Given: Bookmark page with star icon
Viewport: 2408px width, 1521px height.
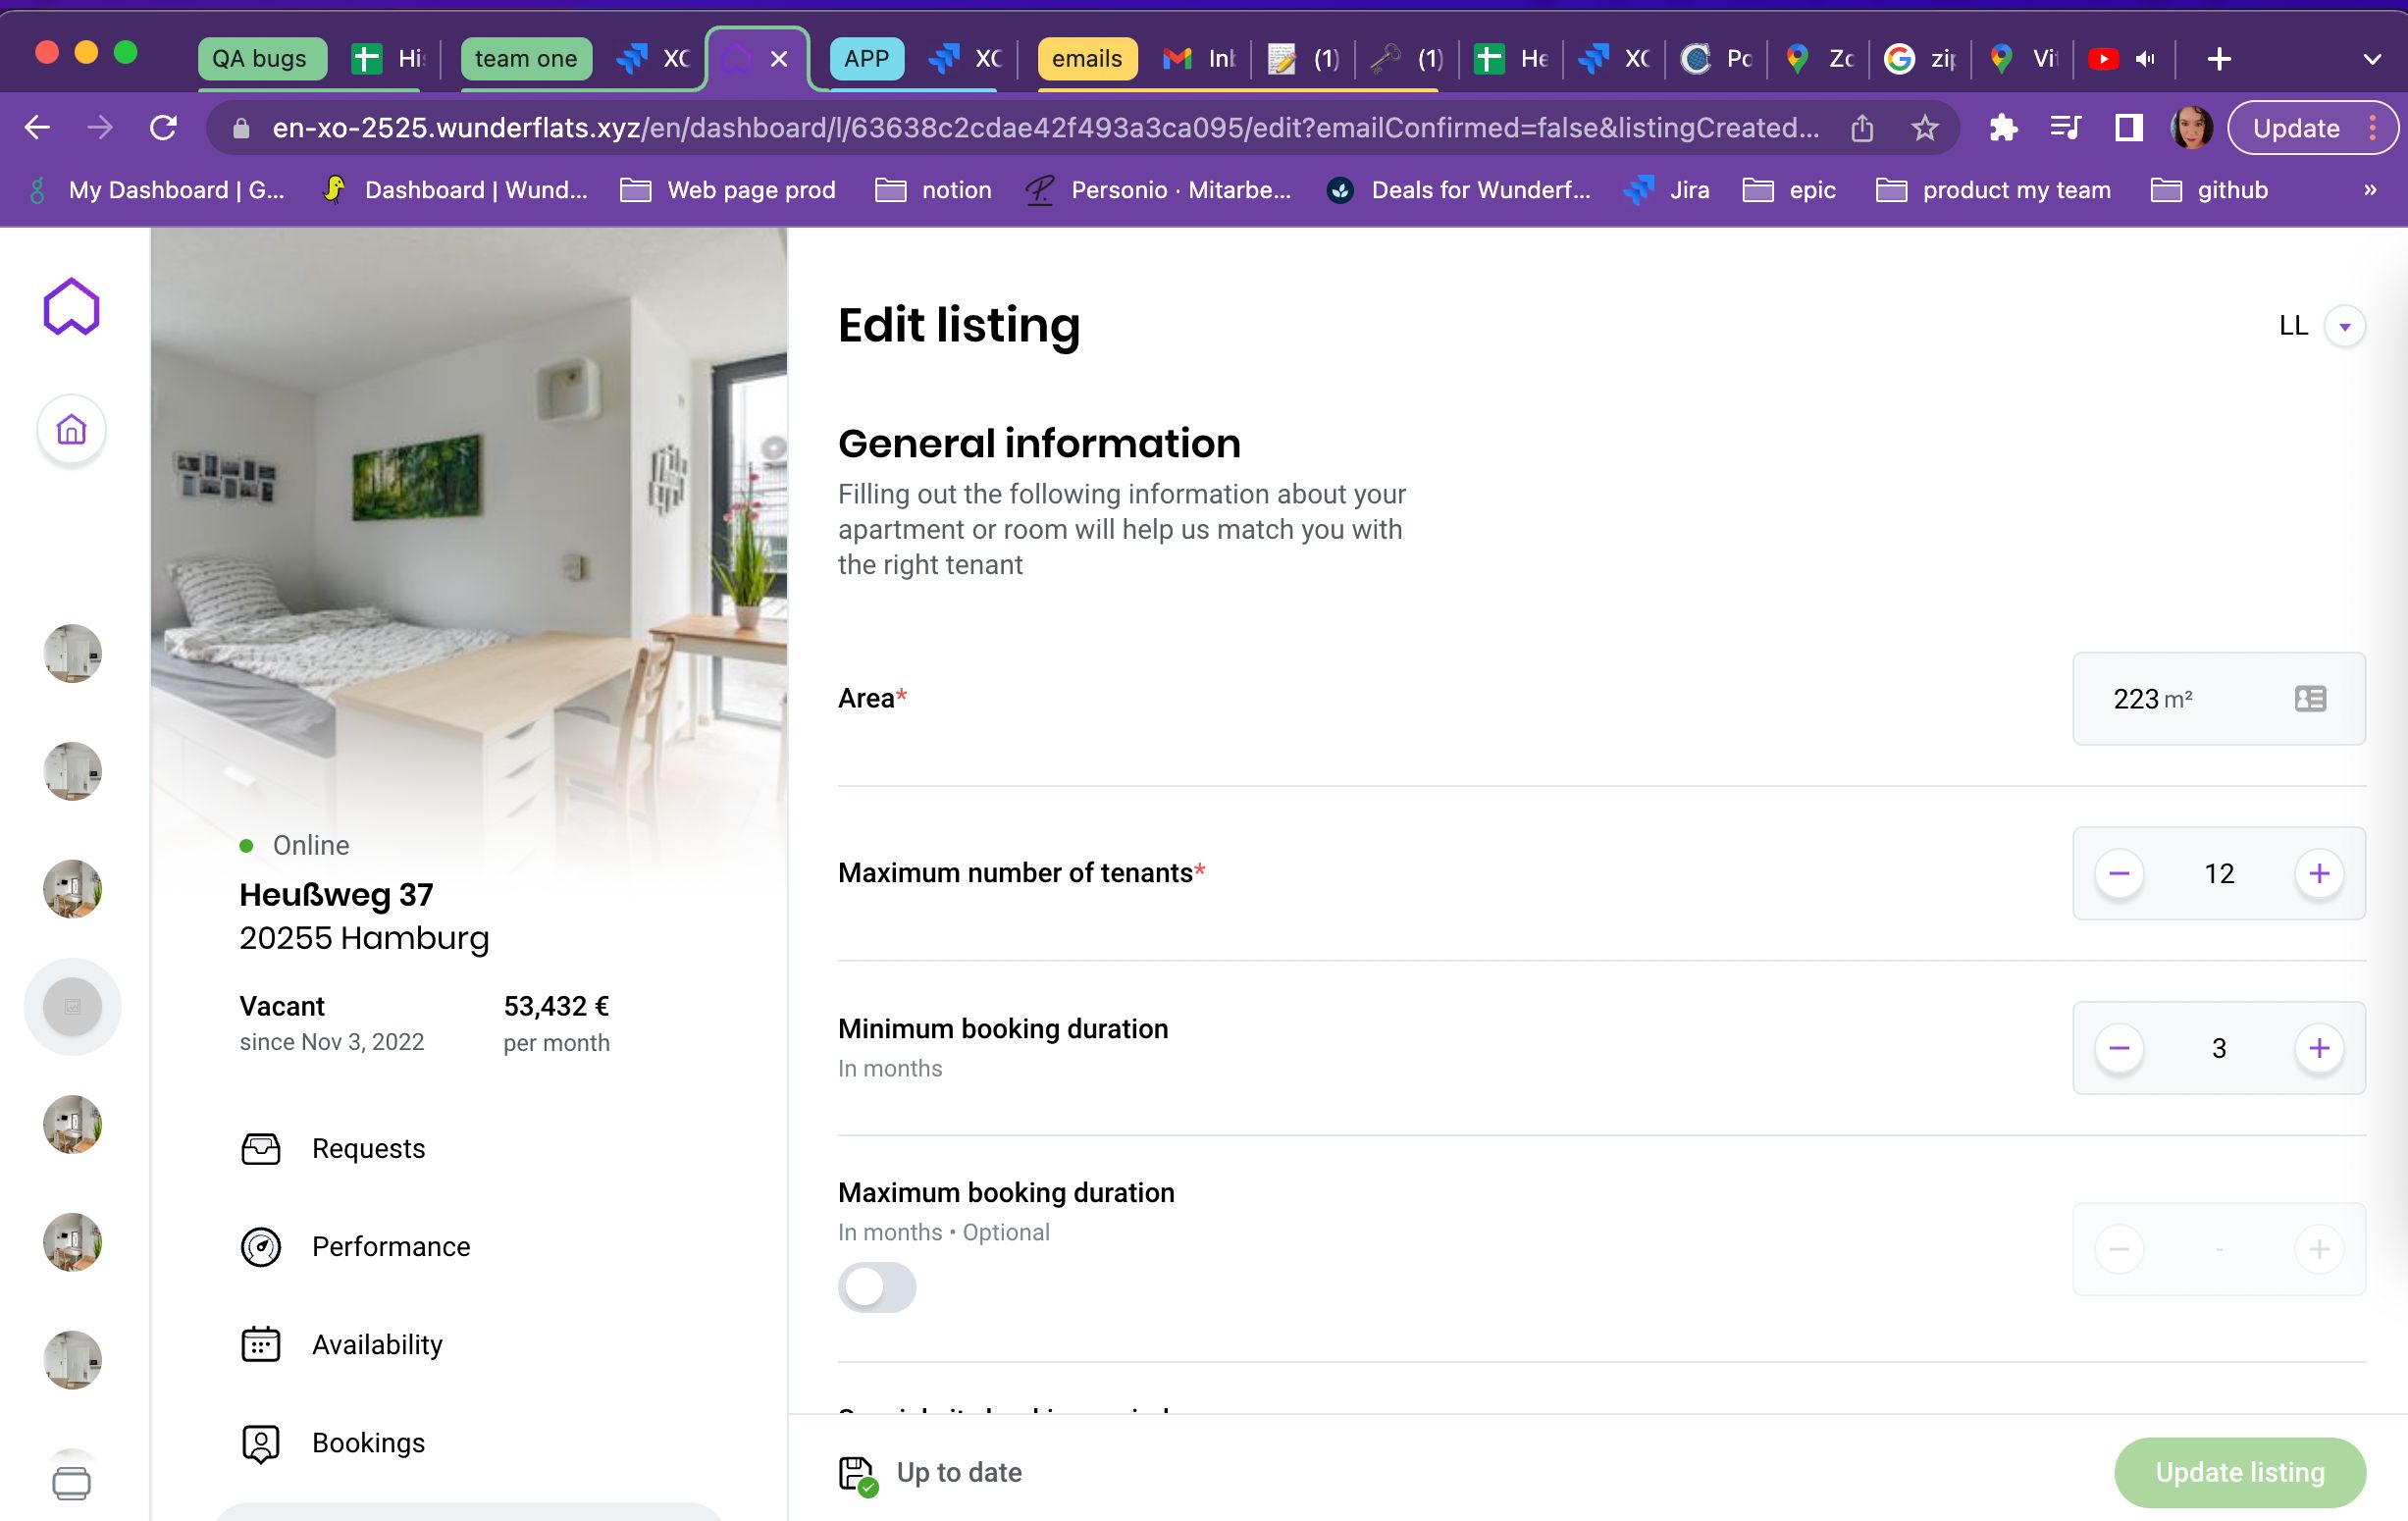Looking at the screenshot, I should pos(1924,128).
